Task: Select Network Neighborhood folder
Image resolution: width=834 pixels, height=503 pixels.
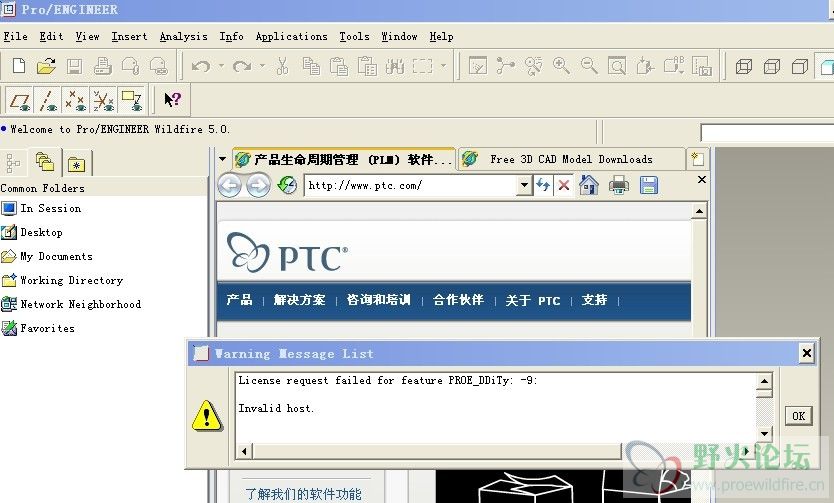Action: [71, 304]
